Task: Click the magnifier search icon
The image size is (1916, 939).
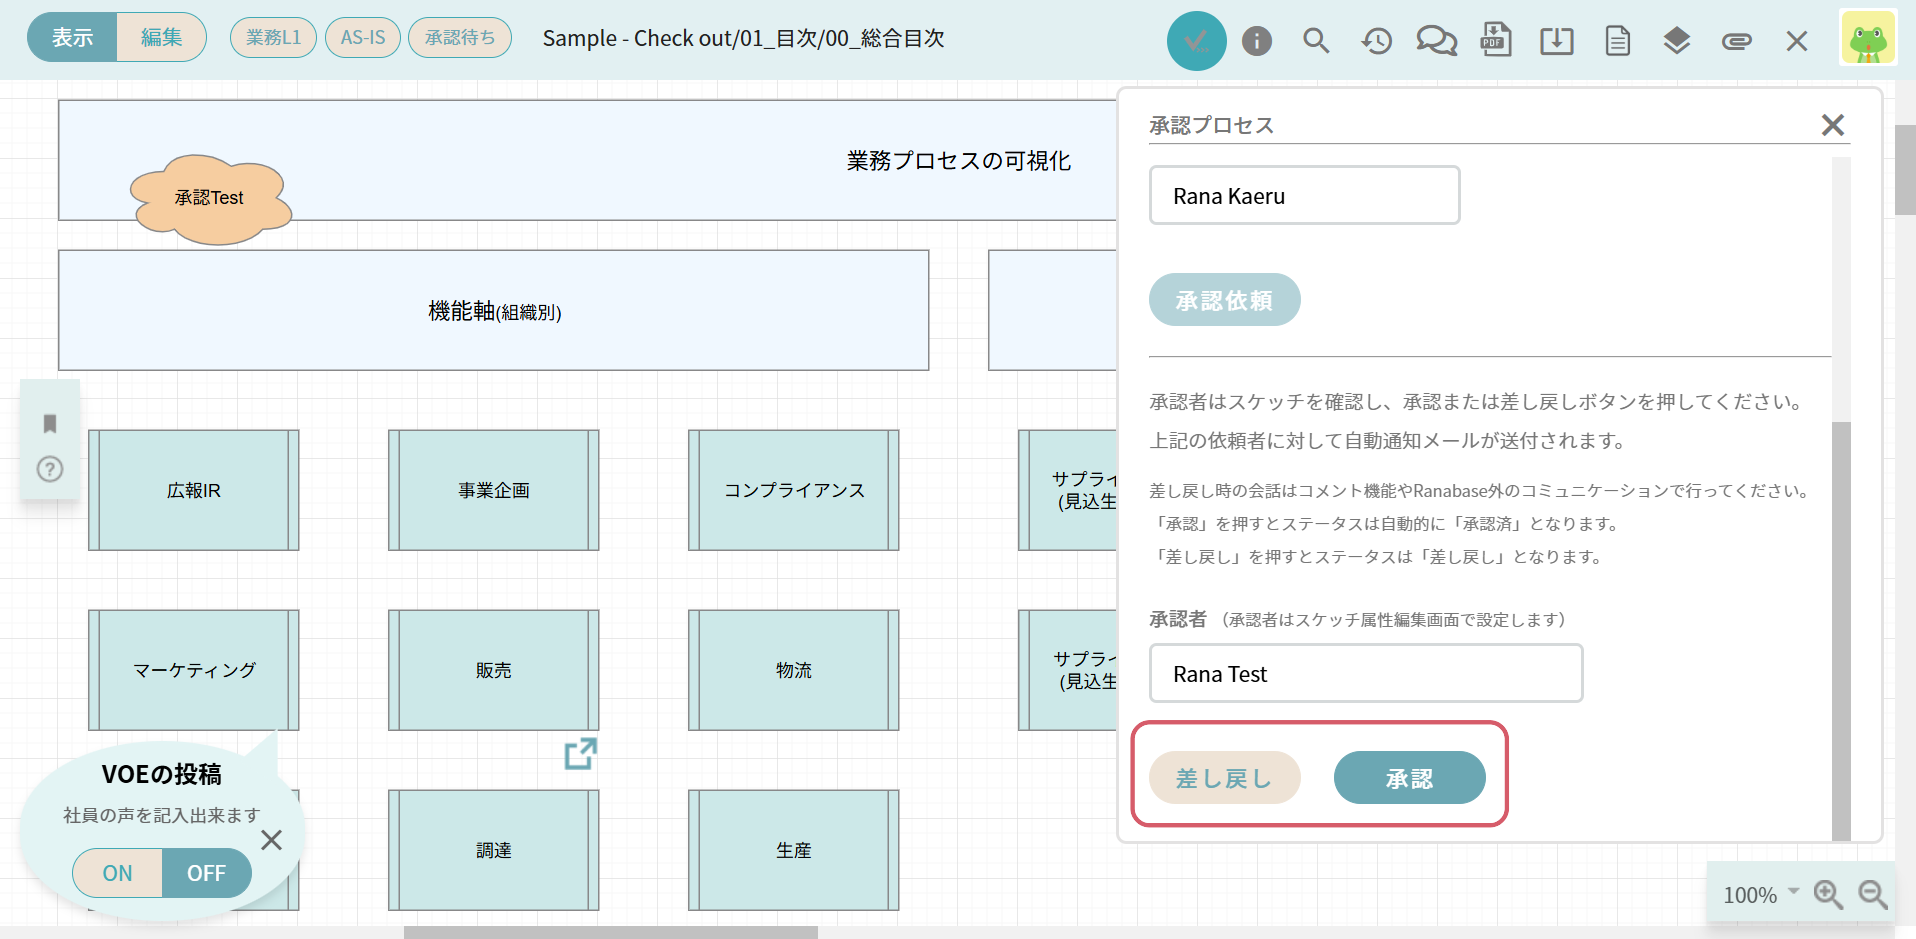Action: (x=1316, y=41)
